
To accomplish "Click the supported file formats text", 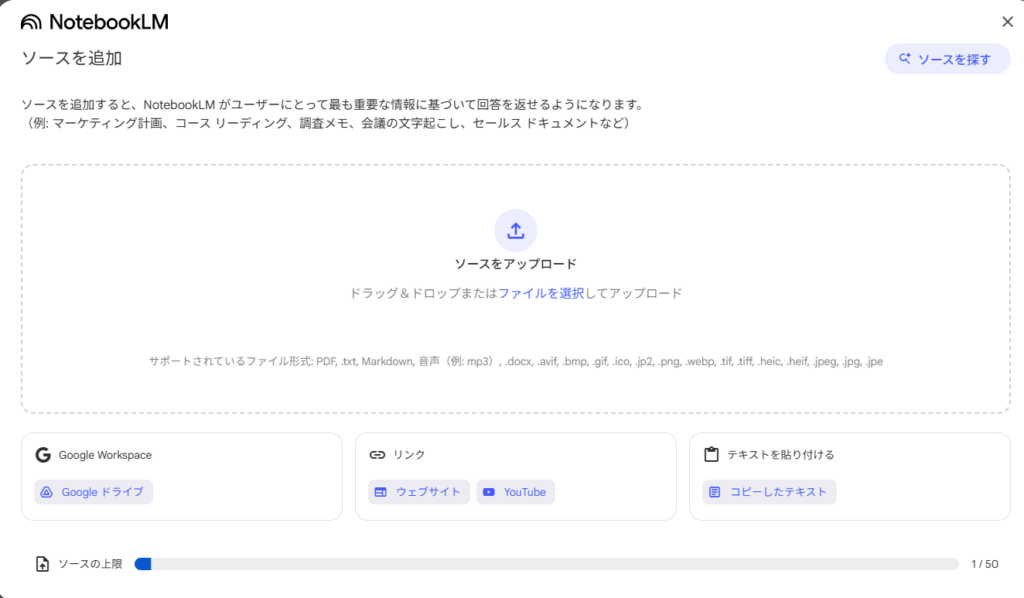I will pos(515,361).
